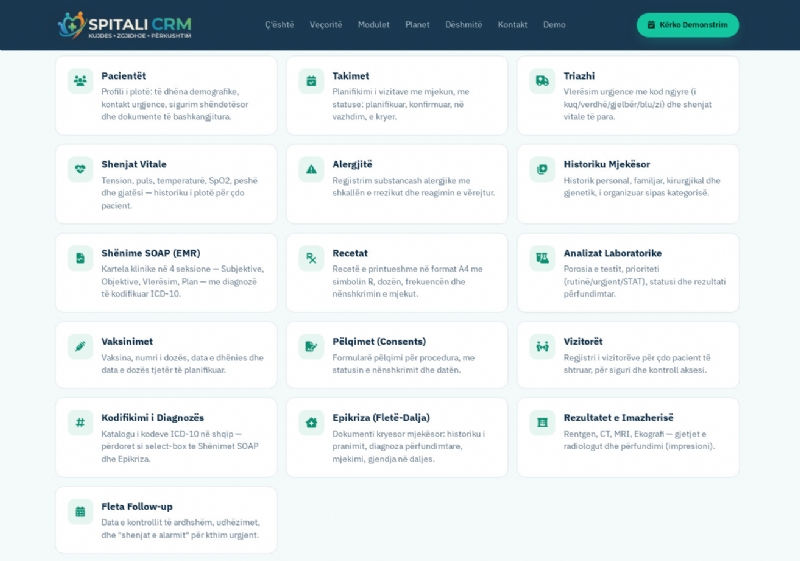Click the 'Data e kontrollit' description

coord(180,529)
